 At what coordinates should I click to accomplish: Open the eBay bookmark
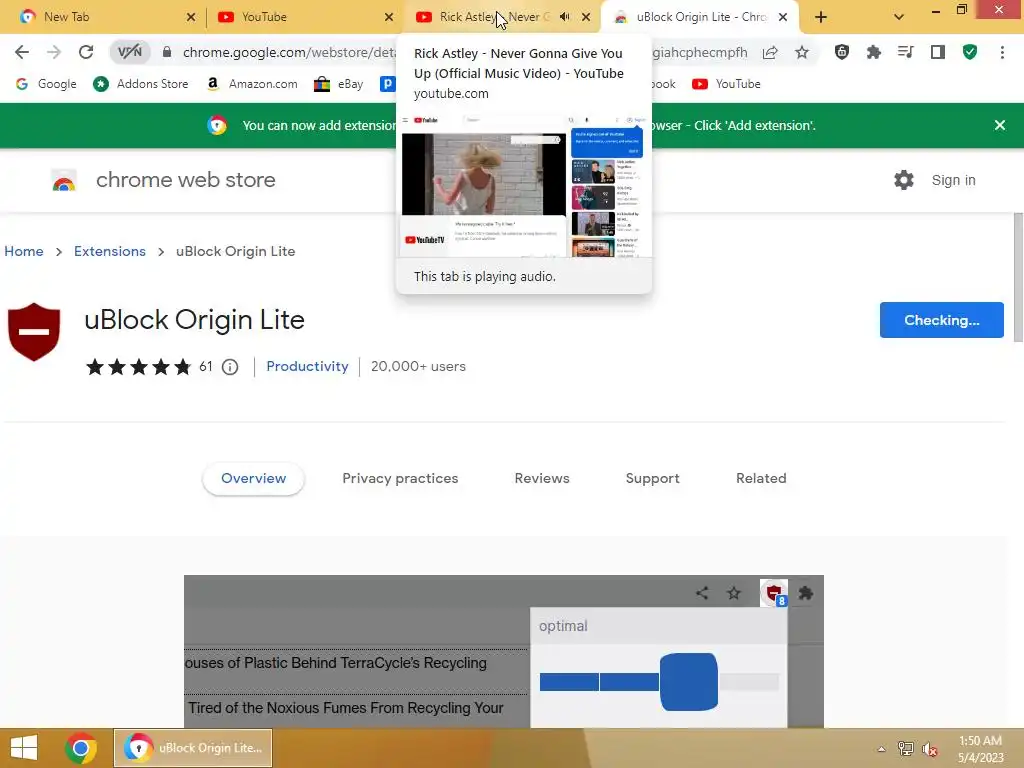point(338,84)
